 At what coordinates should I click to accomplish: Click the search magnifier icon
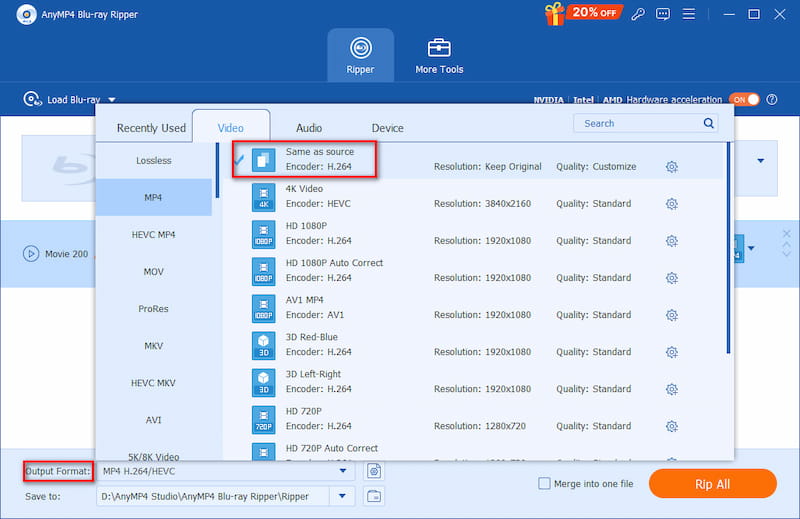point(708,123)
